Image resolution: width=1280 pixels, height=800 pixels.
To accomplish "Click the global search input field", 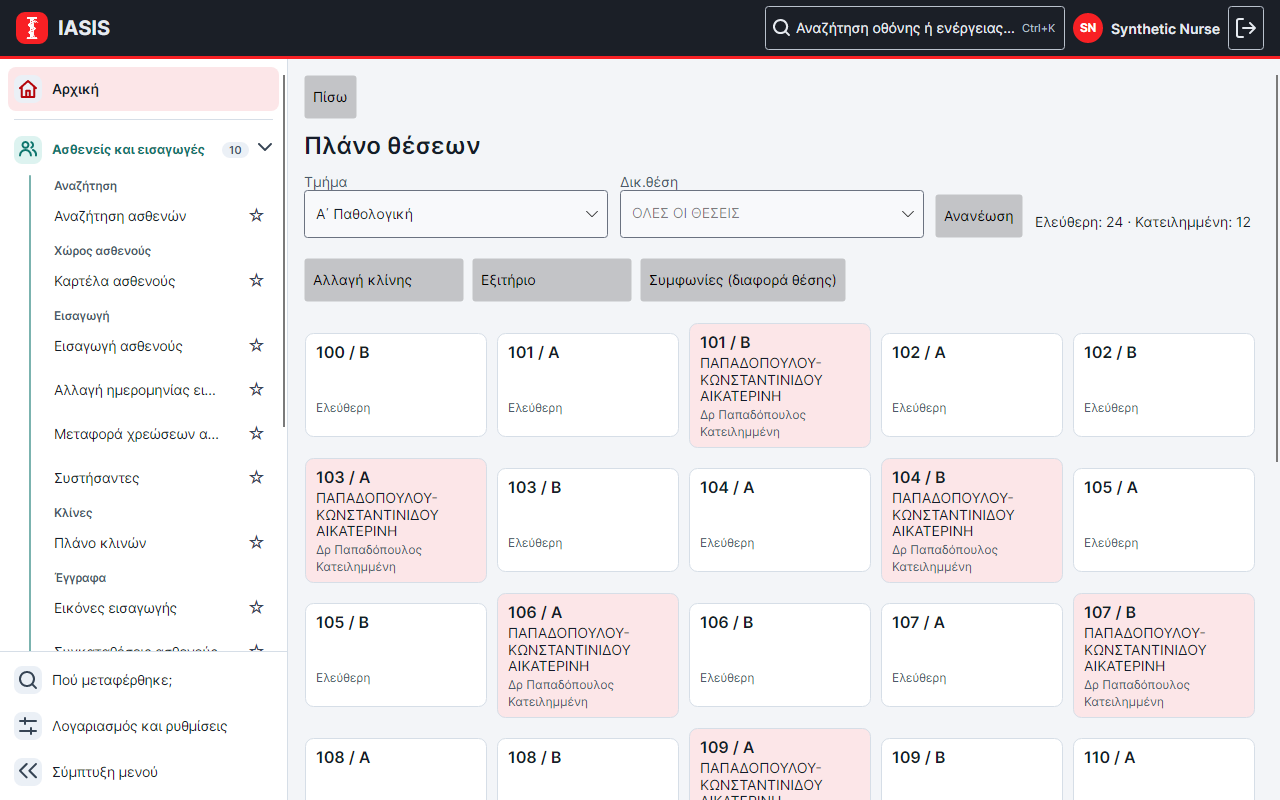I will point(914,28).
